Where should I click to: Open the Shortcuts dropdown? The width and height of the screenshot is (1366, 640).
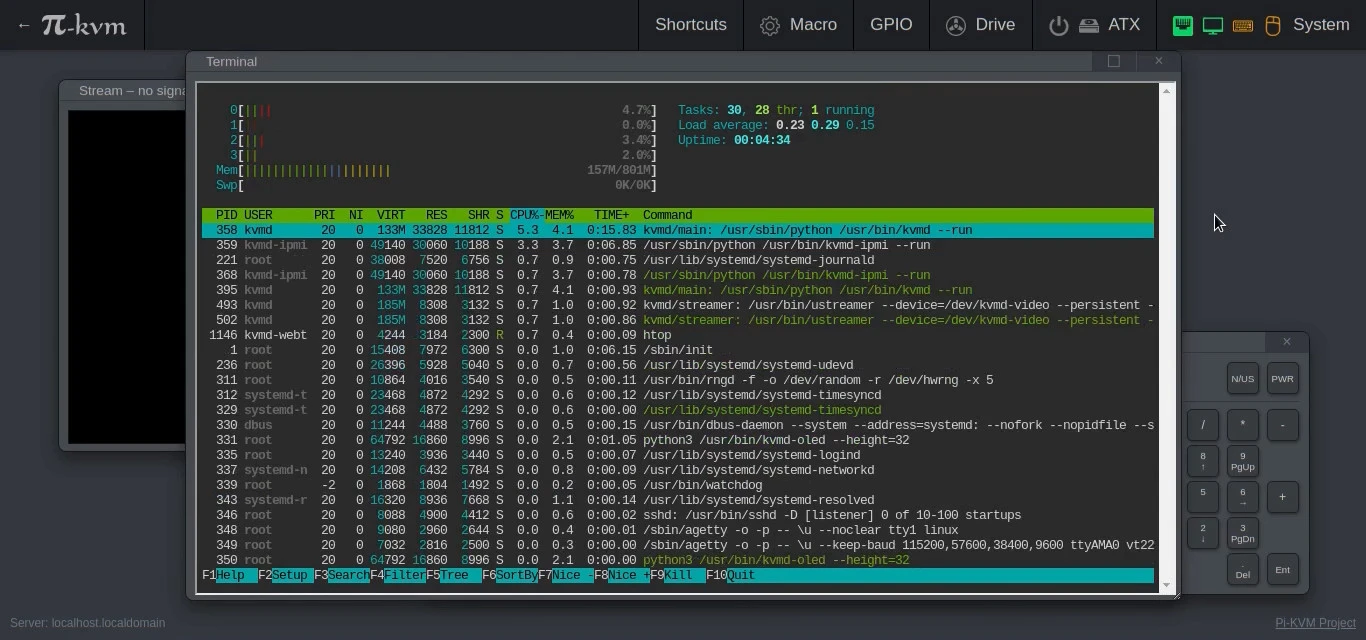(x=690, y=25)
